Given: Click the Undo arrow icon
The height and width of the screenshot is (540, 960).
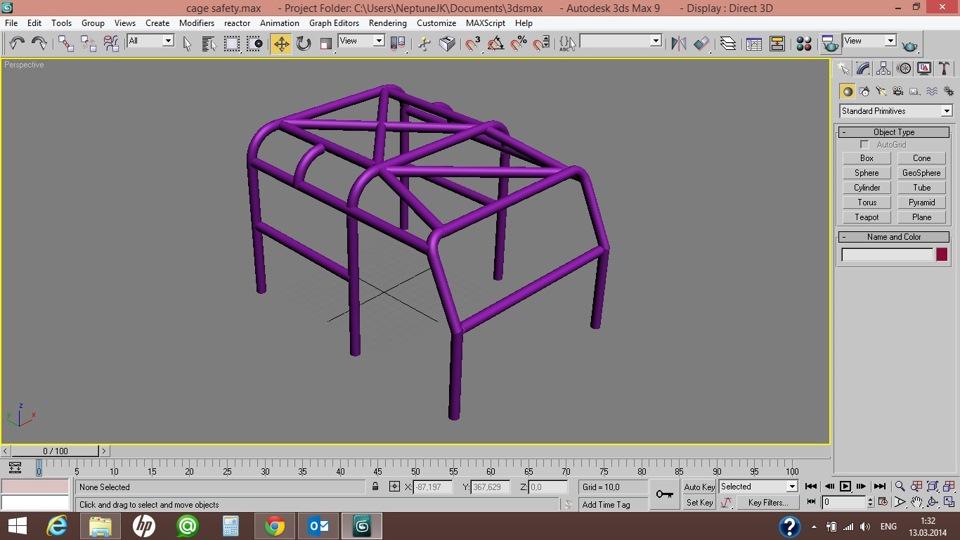Looking at the screenshot, I should click(x=17, y=43).
